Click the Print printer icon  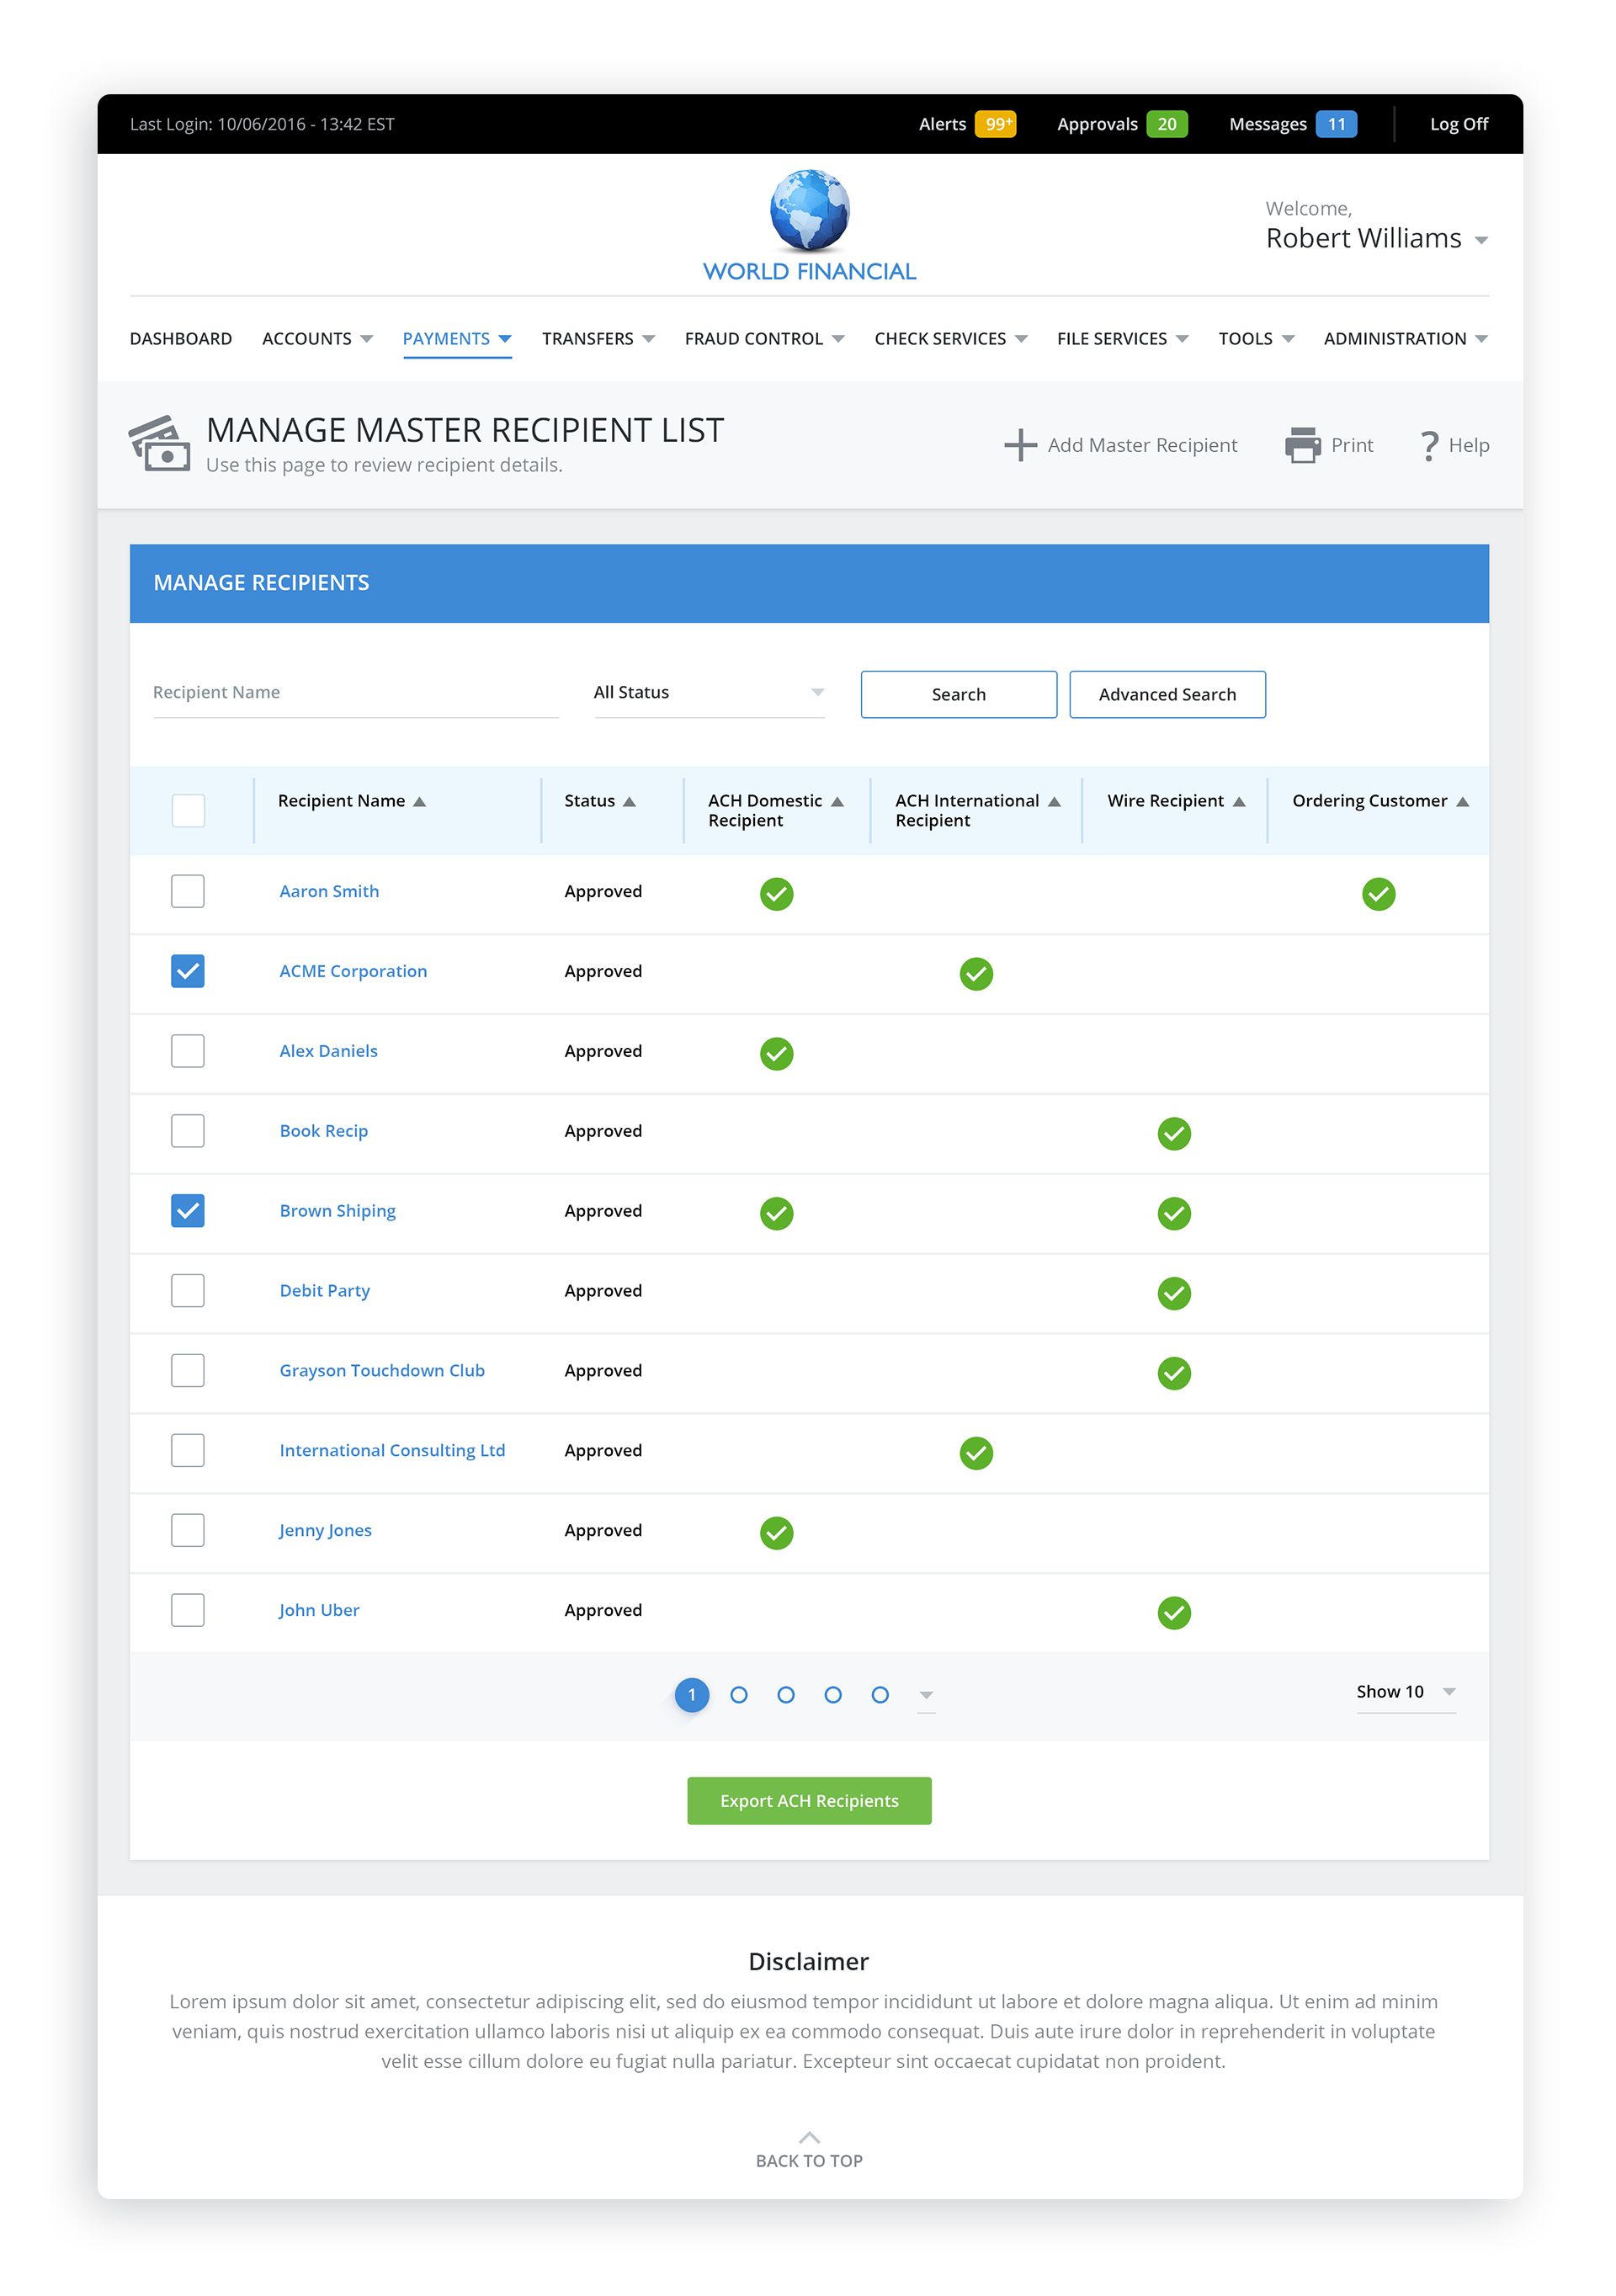point(1302,445)
